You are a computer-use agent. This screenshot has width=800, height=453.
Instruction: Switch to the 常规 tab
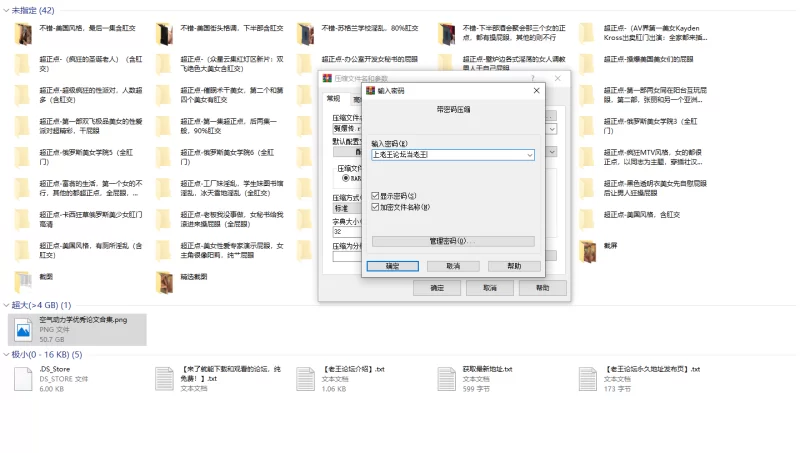point(333,98)
